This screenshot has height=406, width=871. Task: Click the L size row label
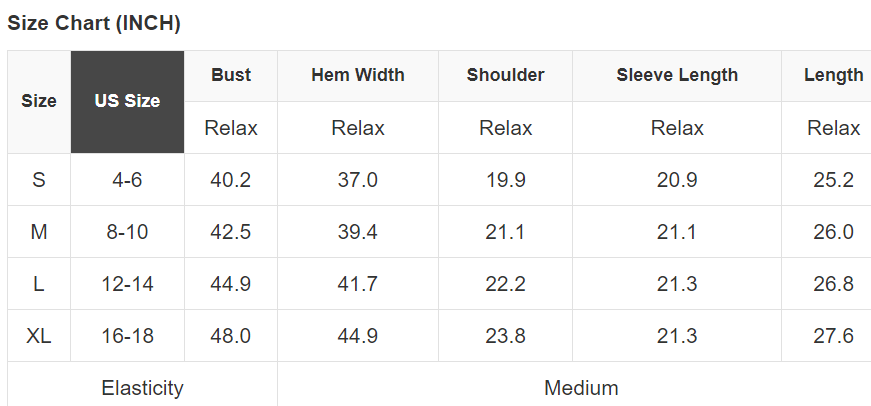39,284
